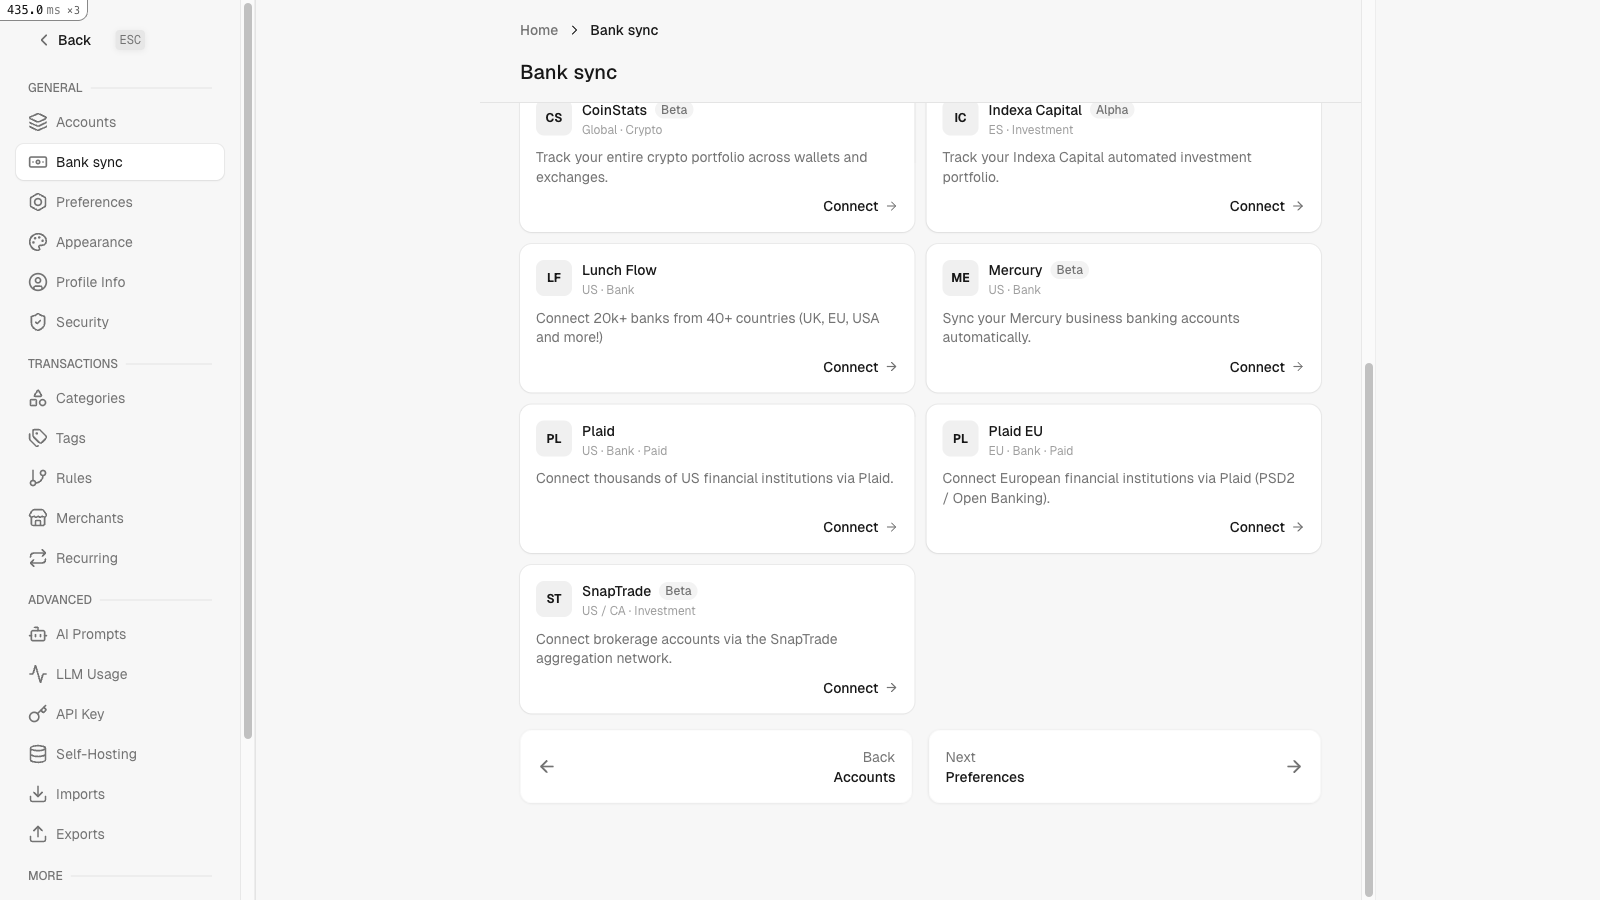Viewport: 1600px width, 900px height.
Task: Click the Preferences gear icon
Action: 38,202
